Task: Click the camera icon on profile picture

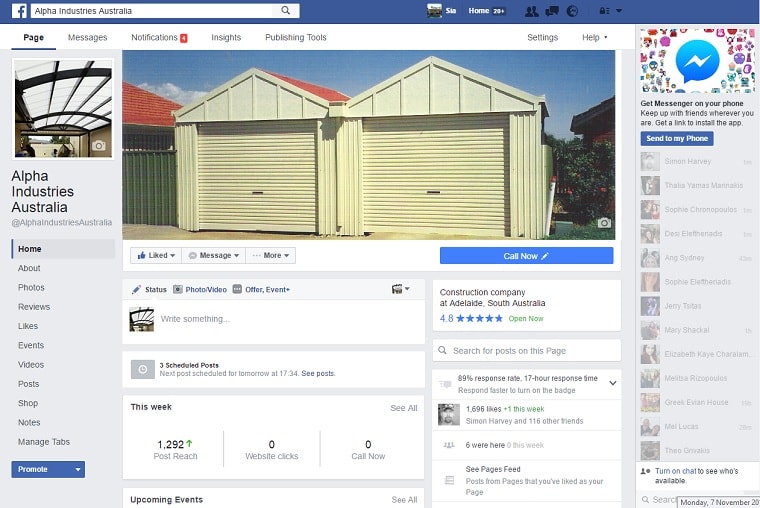Action: (x=98, y=146)
